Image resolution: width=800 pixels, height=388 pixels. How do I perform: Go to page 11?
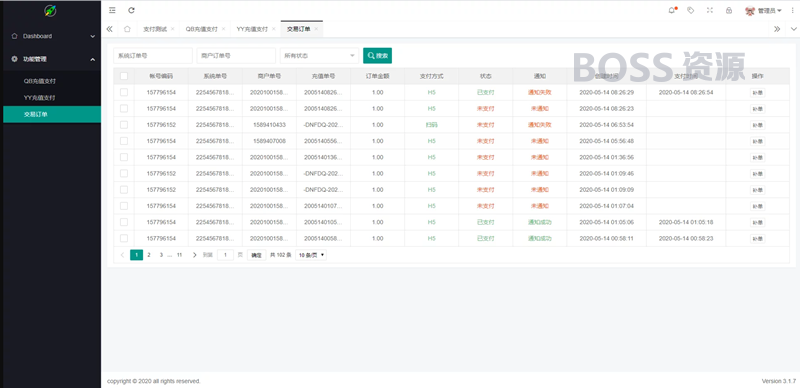point(179,255)
